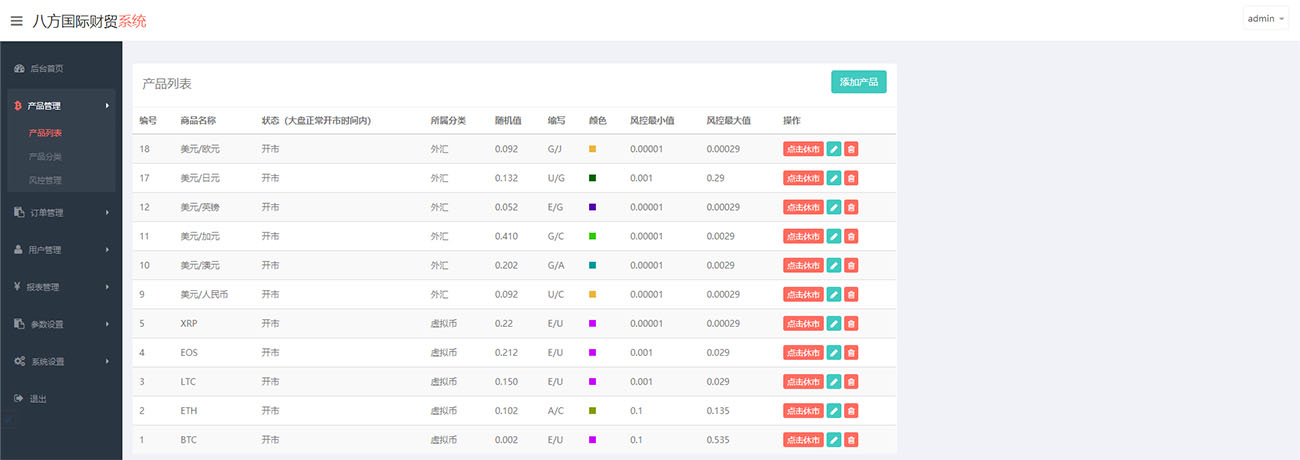
Task: Edit the EOS product
Action: click(834, 352)
